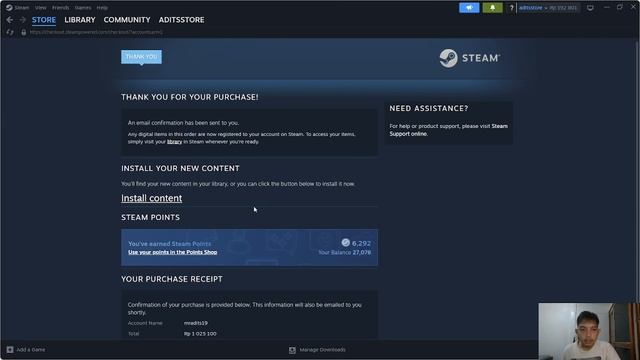Switch to the COMMUNITY tab
The width and height of the screenshot is (640, 360).
click(x=127, y=20)
